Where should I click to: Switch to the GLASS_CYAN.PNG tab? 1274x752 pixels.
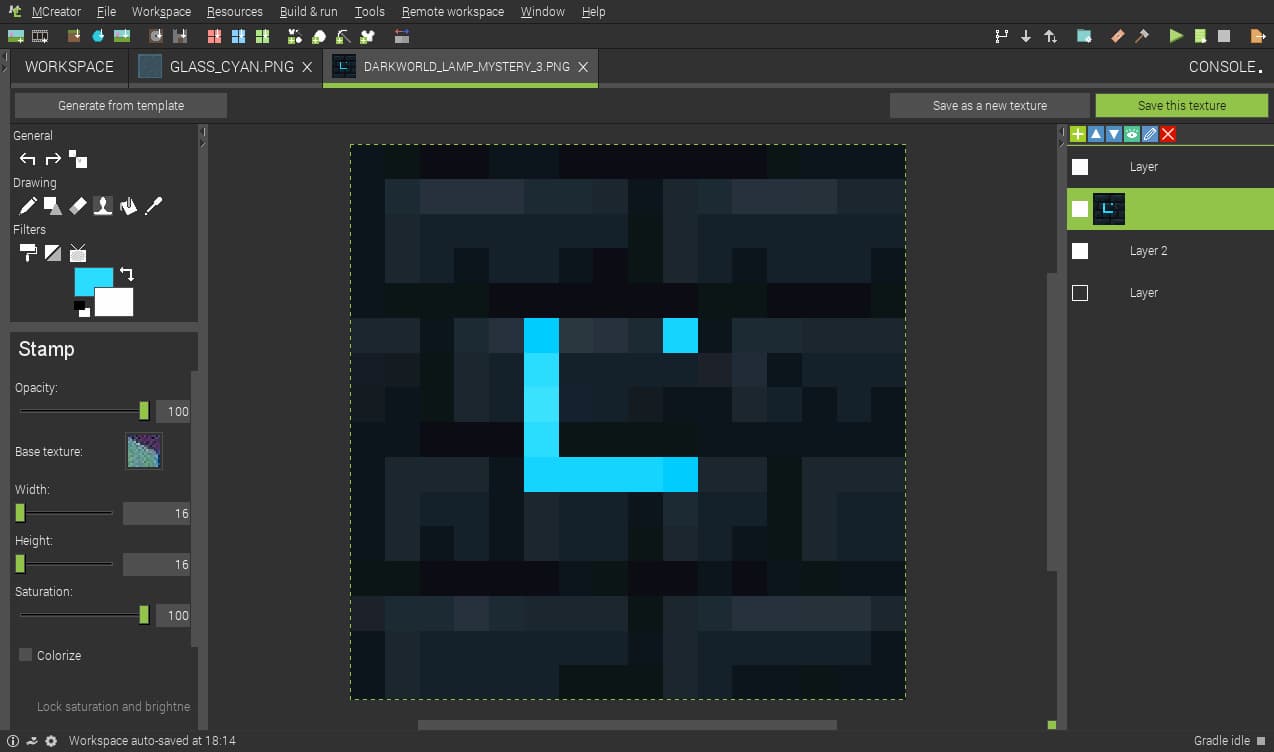216,67
